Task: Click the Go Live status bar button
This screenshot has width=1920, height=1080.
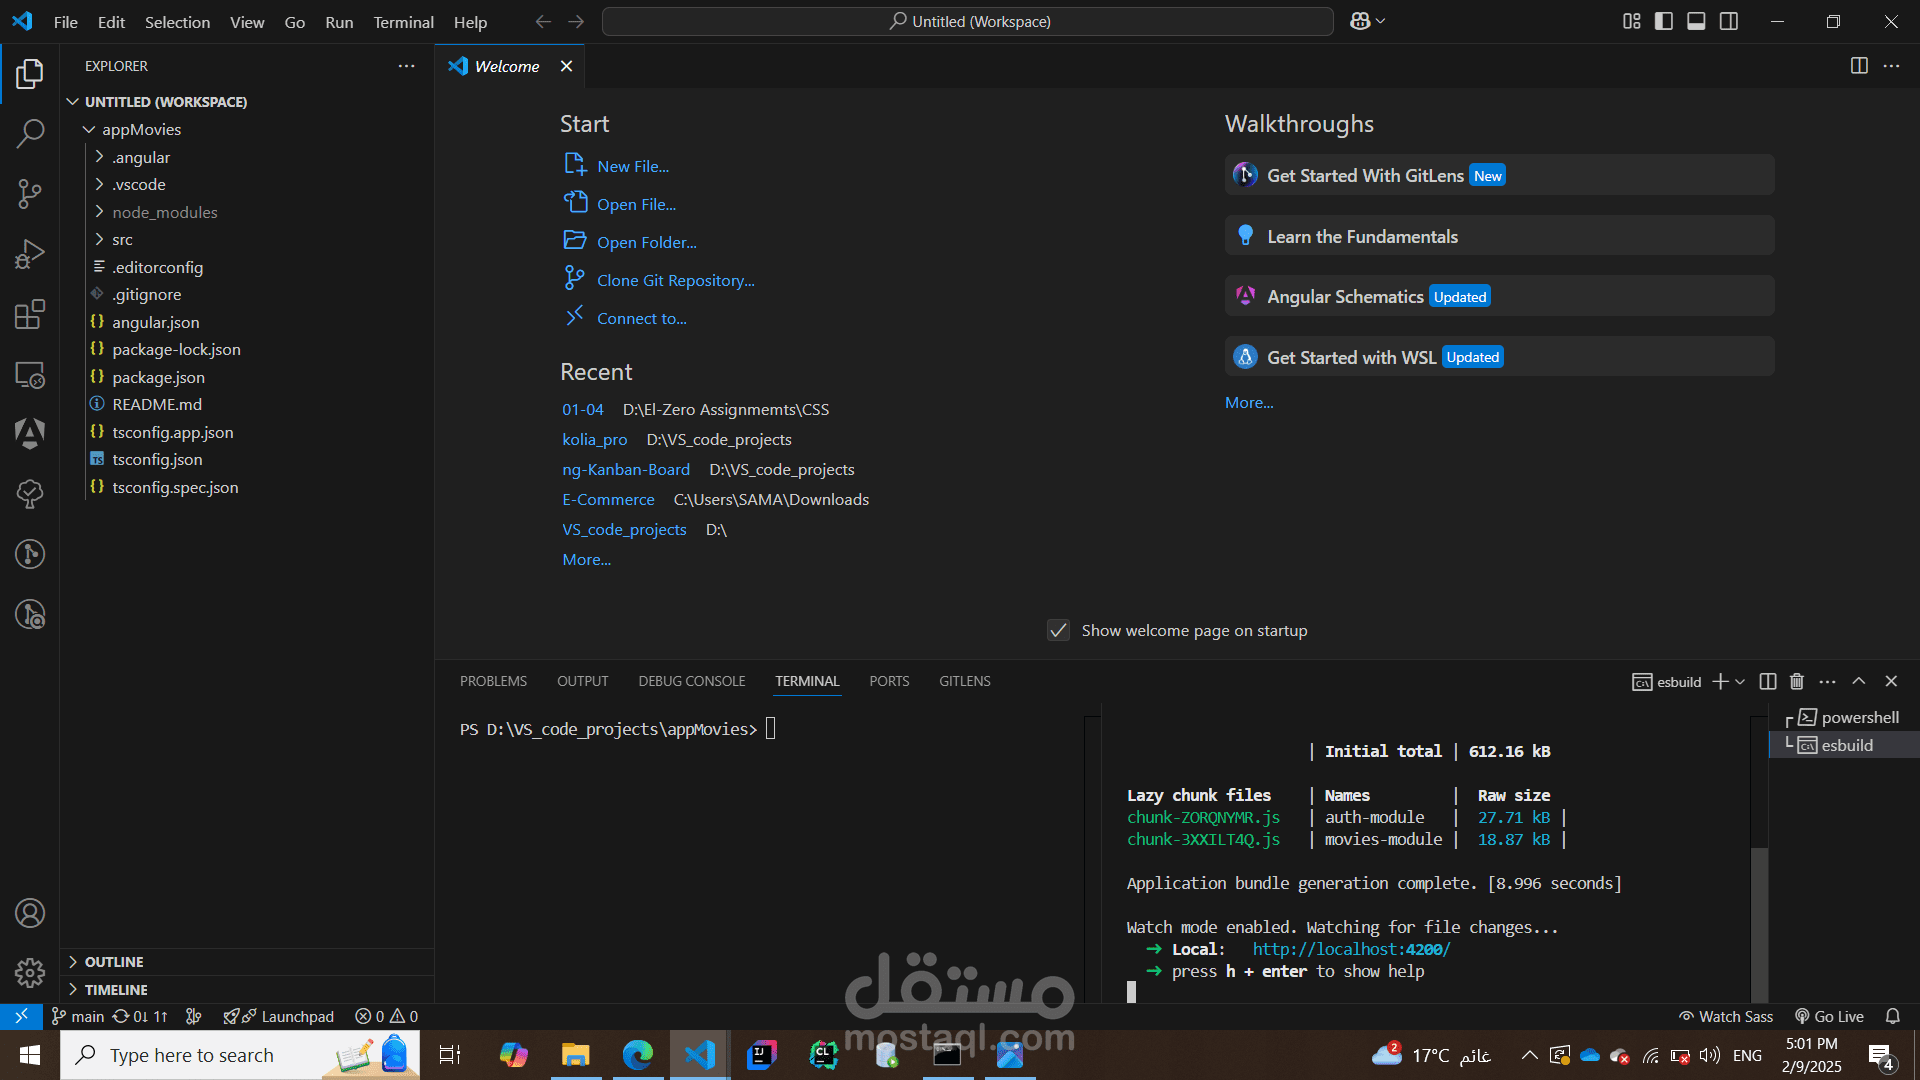Action: click(x=1829, y=1016)
